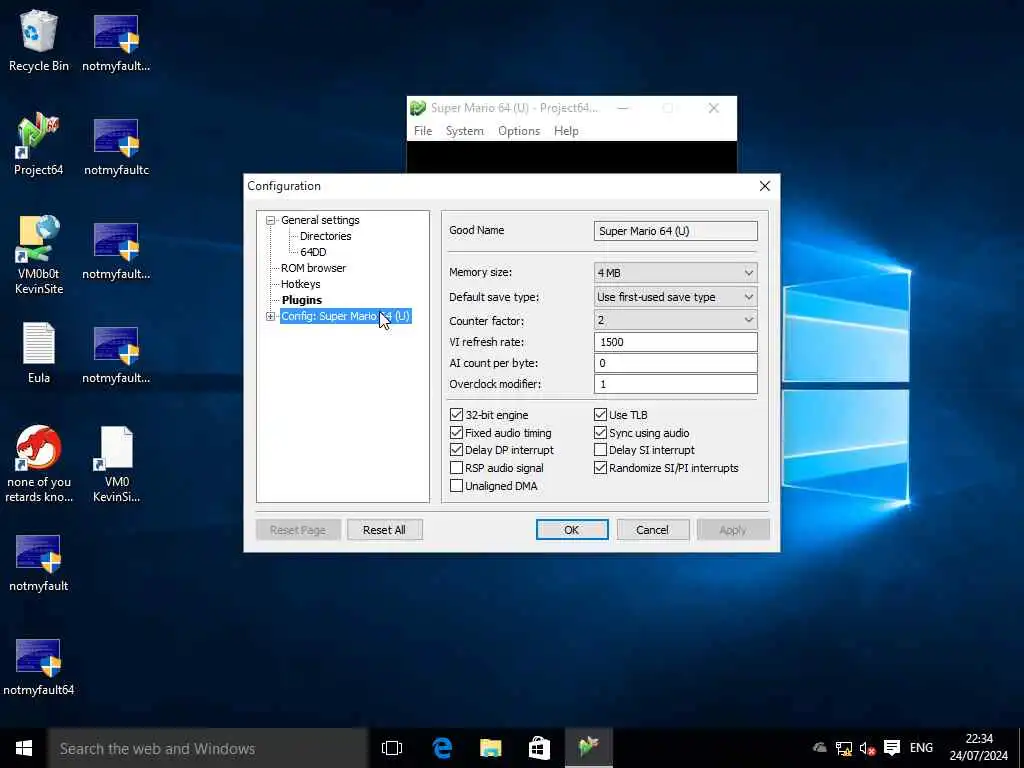Viewport: 1024px width, 768px height.
Task: Open the Windows Store taskbar icon
Action: point(539,748)
